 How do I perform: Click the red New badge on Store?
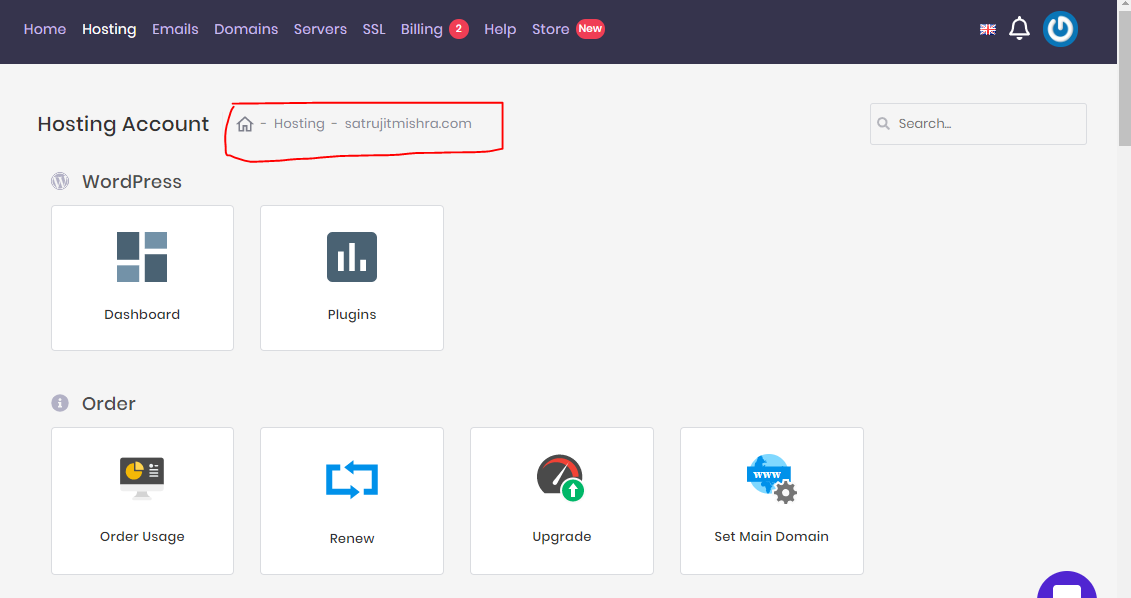[x=590, y=29]
